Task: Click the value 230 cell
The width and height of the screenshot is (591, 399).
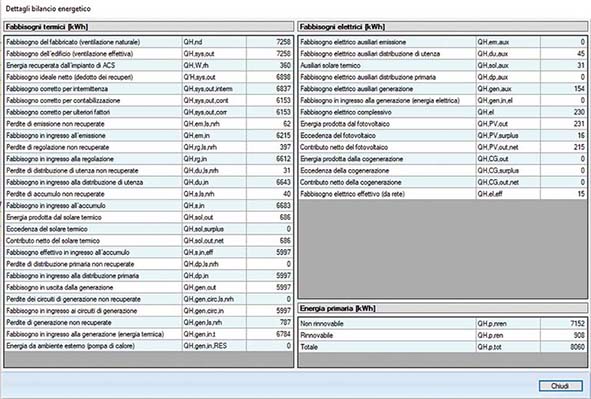Action: pyautogui.click(x=563, y=112)
